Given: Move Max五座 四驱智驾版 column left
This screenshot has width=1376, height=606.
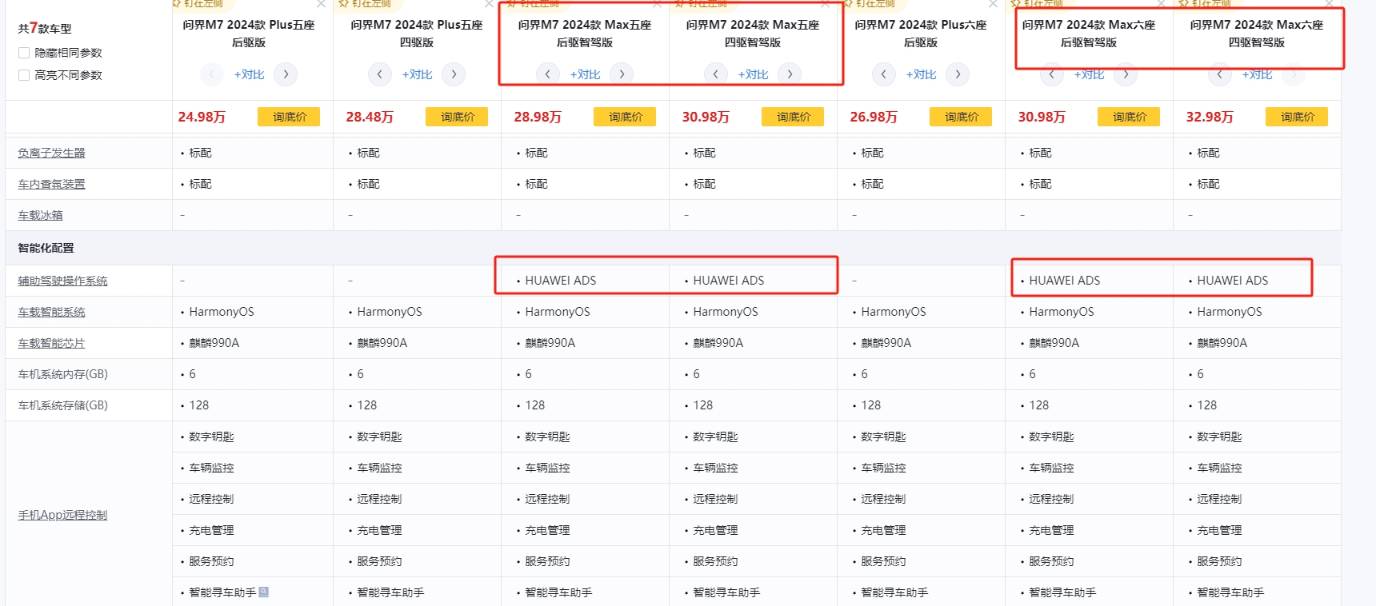Looking at the screenshot, I should [x=716, y=73].
